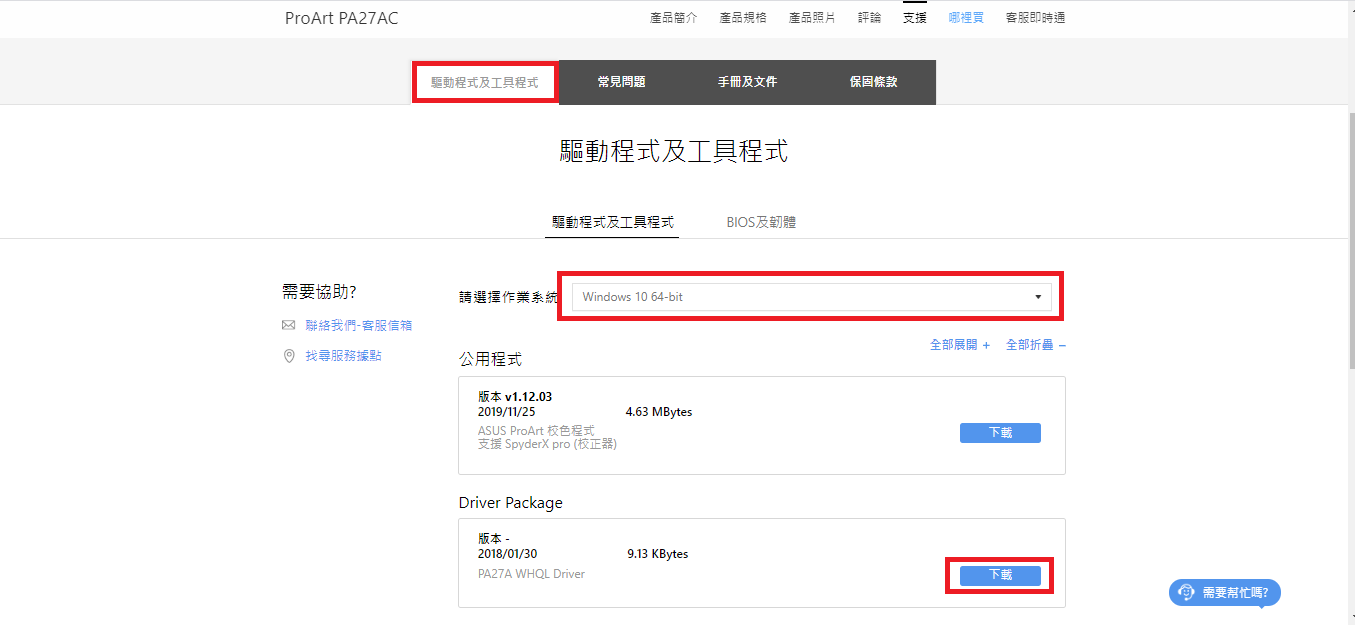Viewport: 1355px width, 625px height.
Task: Expand all sections with 全部展開 +
Action: pyautogui.click(x=960, y=345)
